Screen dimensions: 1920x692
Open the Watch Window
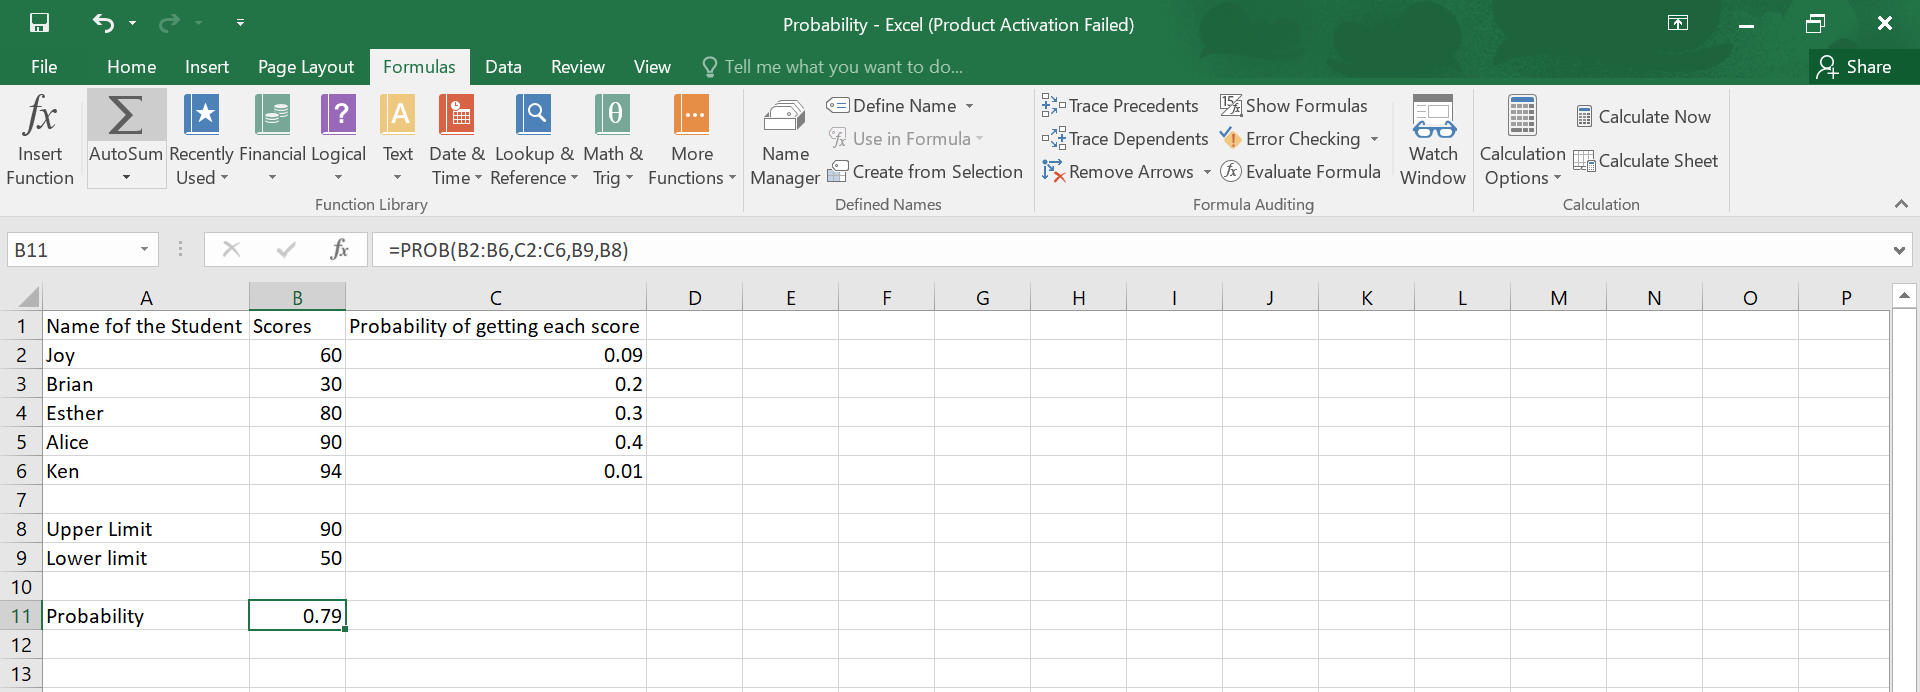1433,140
